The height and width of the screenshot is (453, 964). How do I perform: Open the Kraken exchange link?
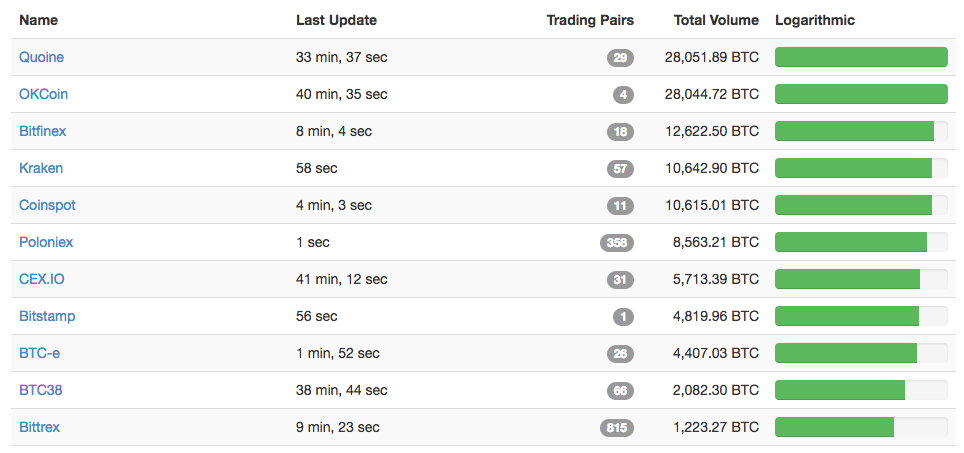(41, 168)
